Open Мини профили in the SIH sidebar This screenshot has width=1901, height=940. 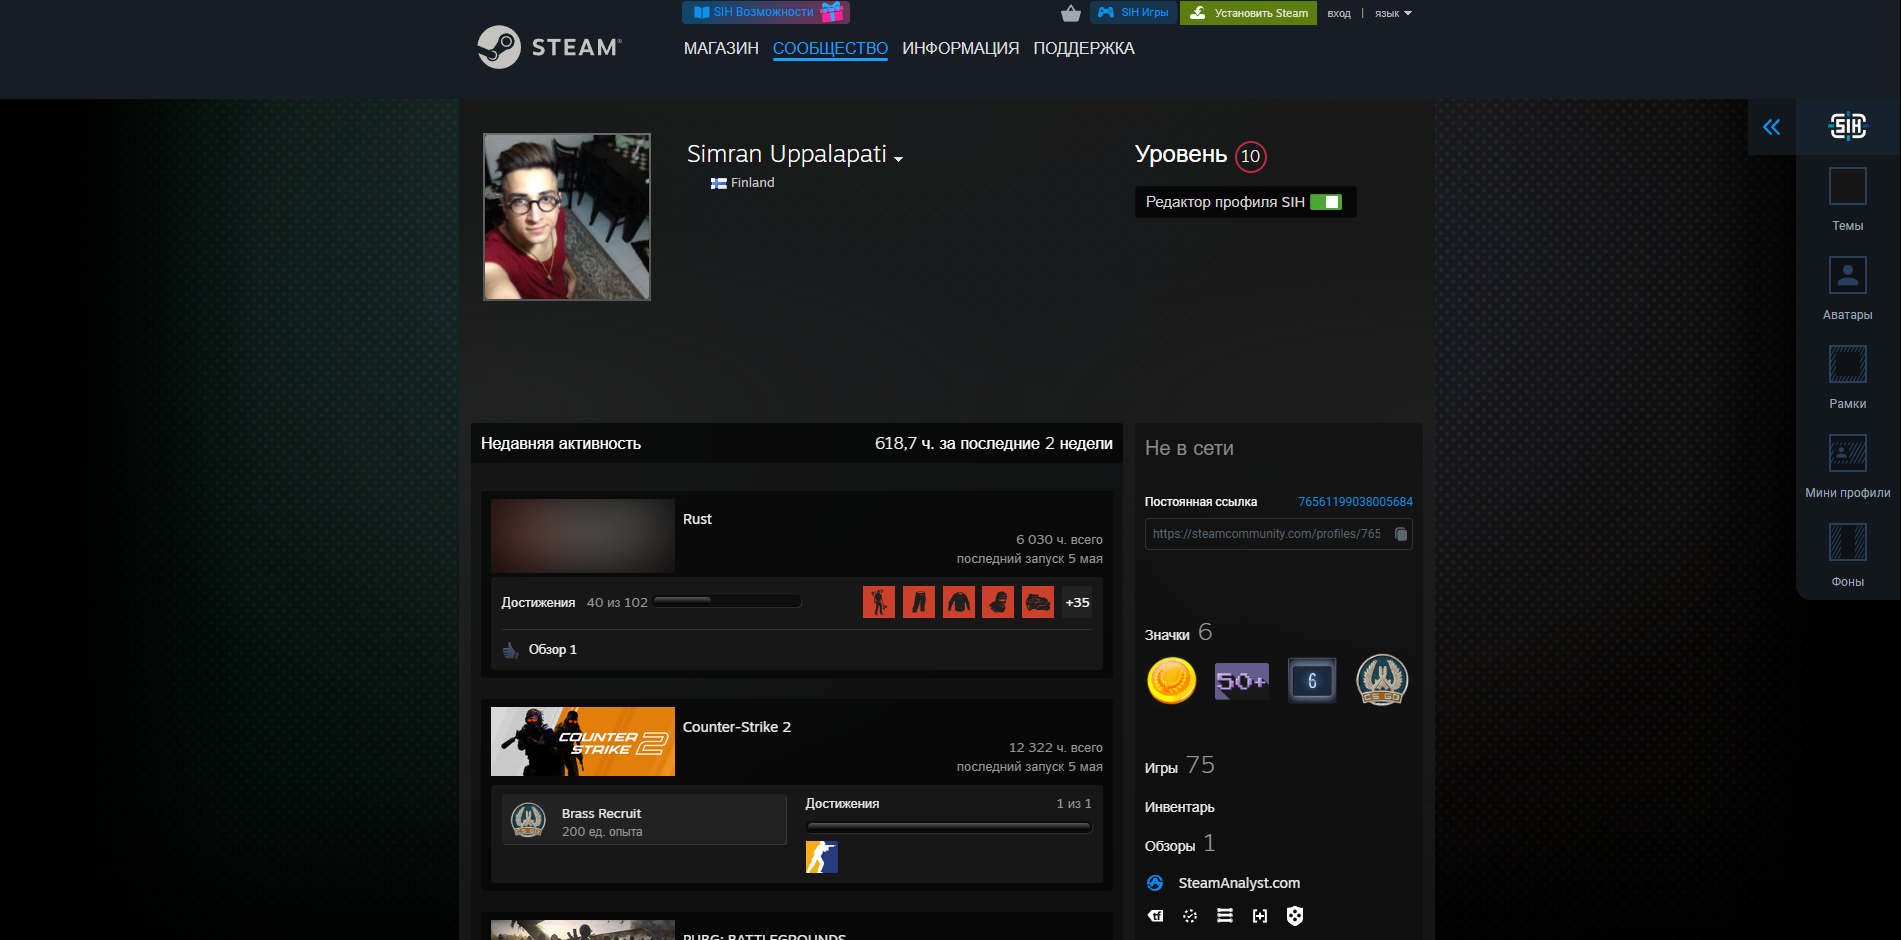point(1847,467)
